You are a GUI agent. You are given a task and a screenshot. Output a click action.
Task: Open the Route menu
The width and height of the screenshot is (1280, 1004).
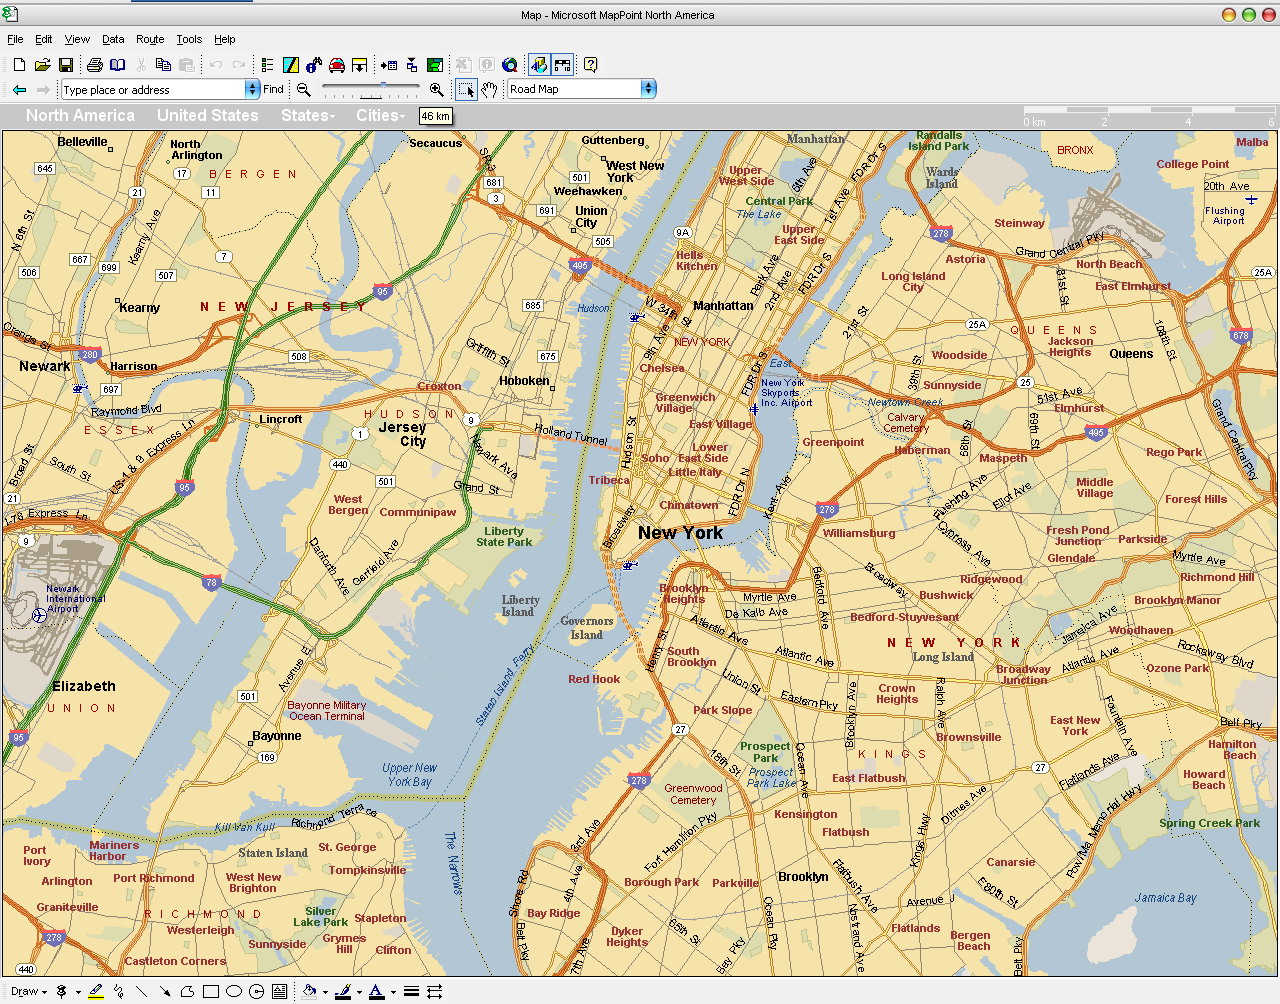pyautogui.click(x=150, y=39)
